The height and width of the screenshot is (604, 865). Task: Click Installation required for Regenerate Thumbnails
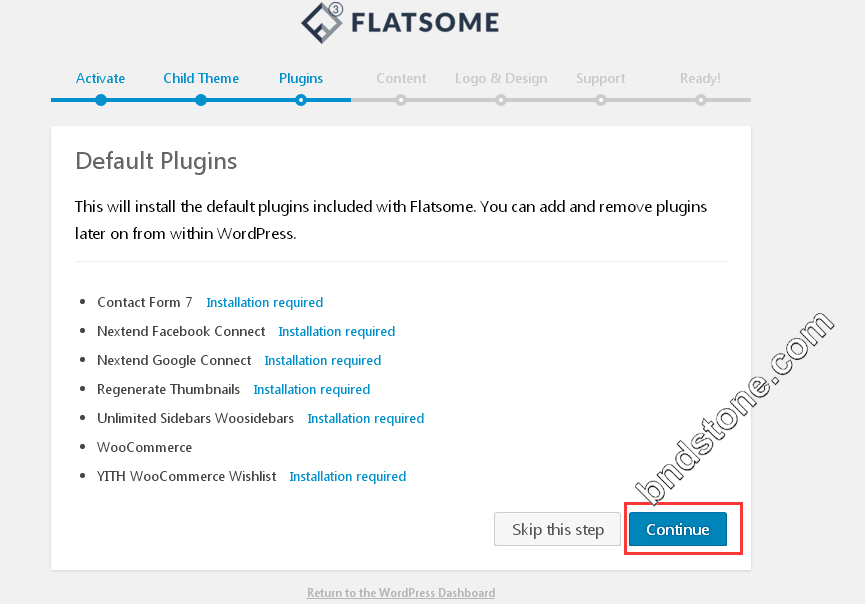tap(312, 389)
